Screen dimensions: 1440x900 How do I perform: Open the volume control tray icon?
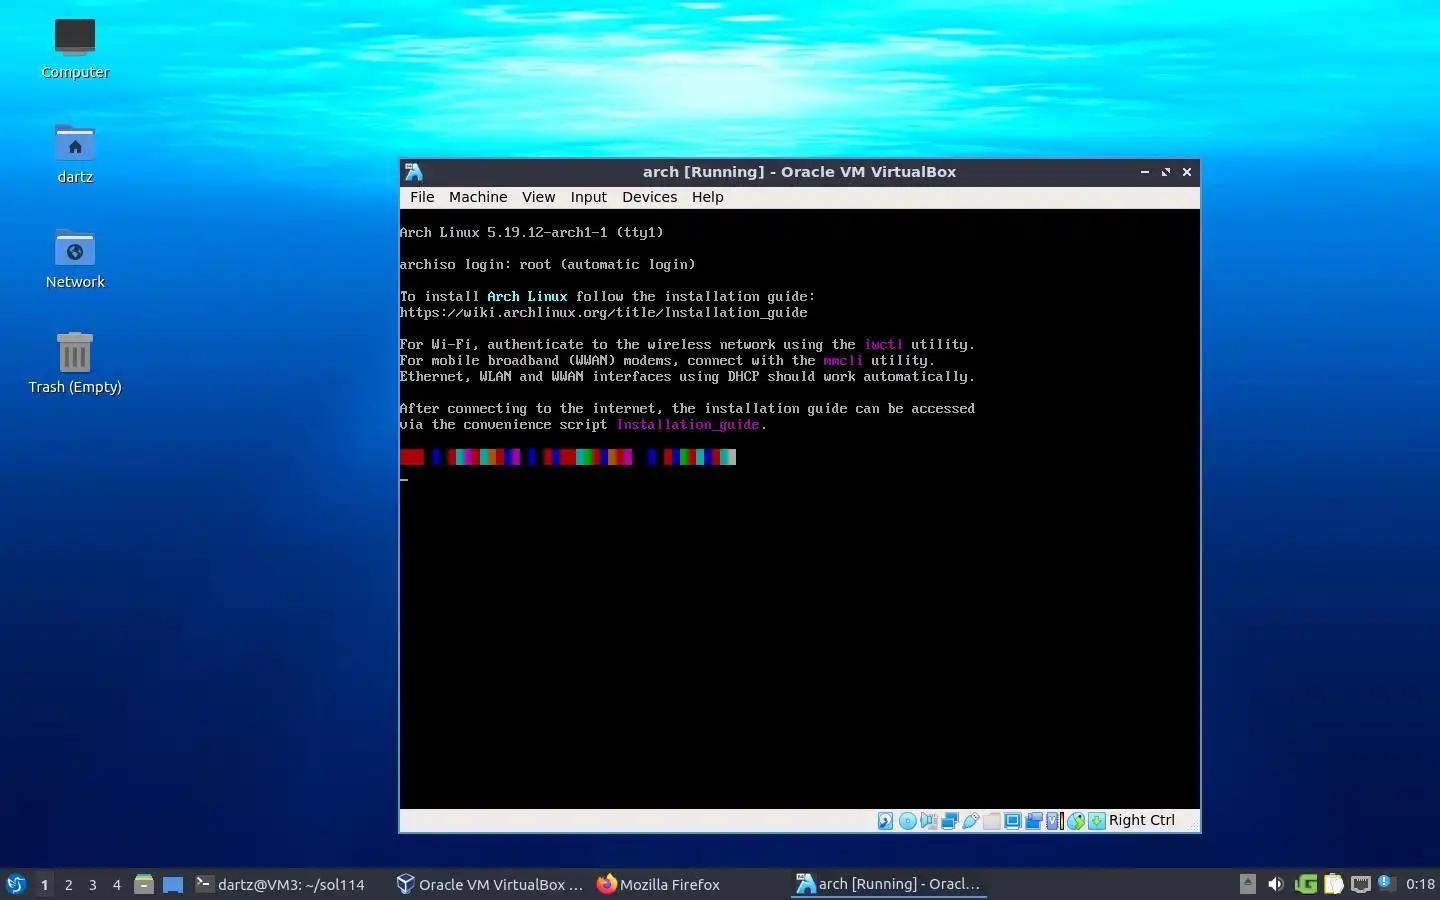(1275, 884)
